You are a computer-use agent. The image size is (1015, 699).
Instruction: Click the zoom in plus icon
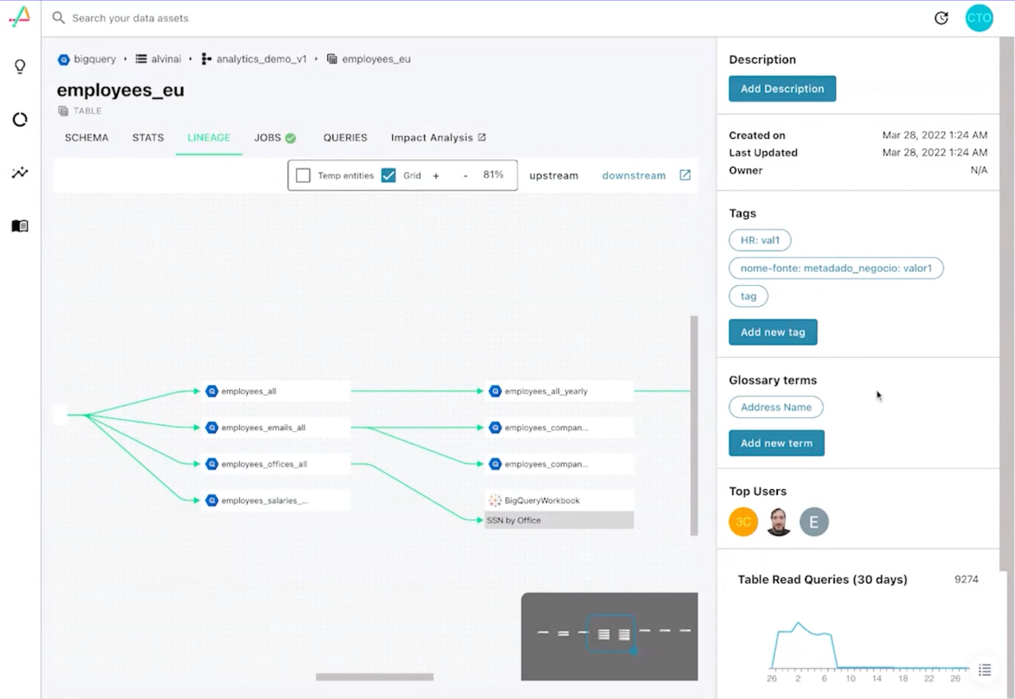436,175
